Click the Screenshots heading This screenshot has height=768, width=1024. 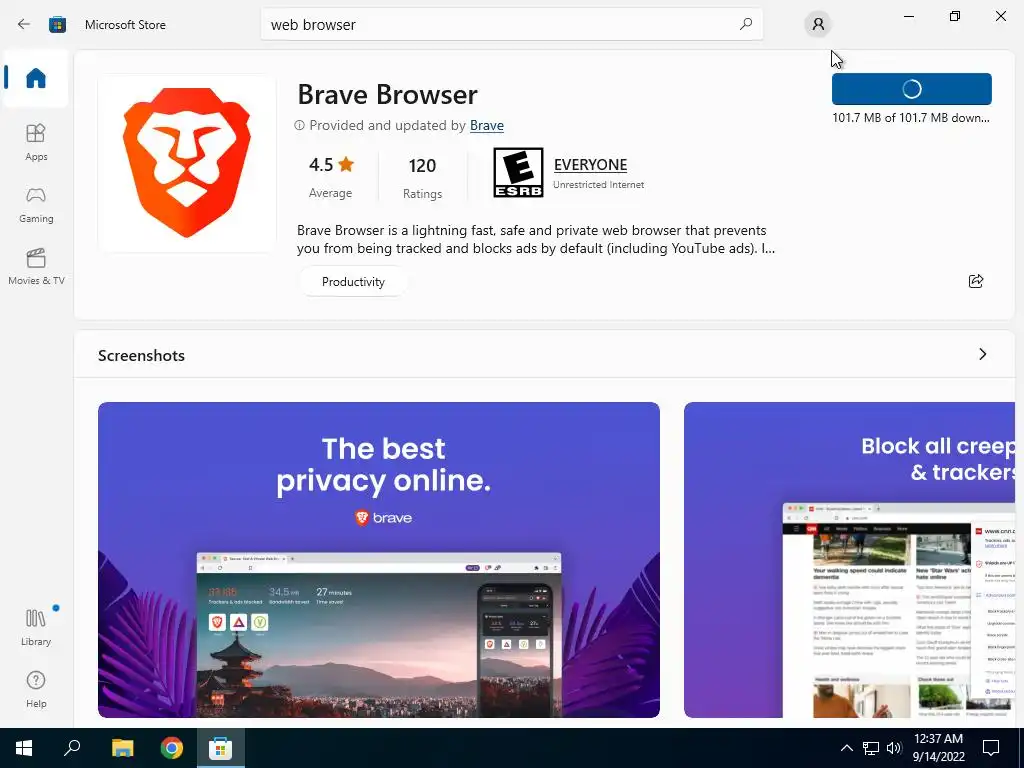pyautogui.click(x=141, y=355)
